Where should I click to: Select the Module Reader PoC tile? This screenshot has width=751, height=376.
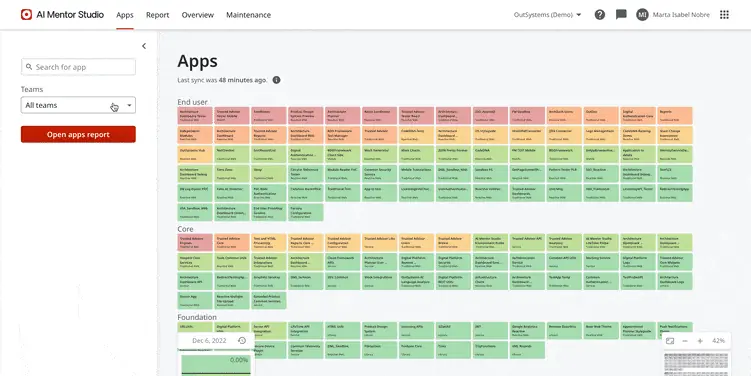click(x=342, y=174)
